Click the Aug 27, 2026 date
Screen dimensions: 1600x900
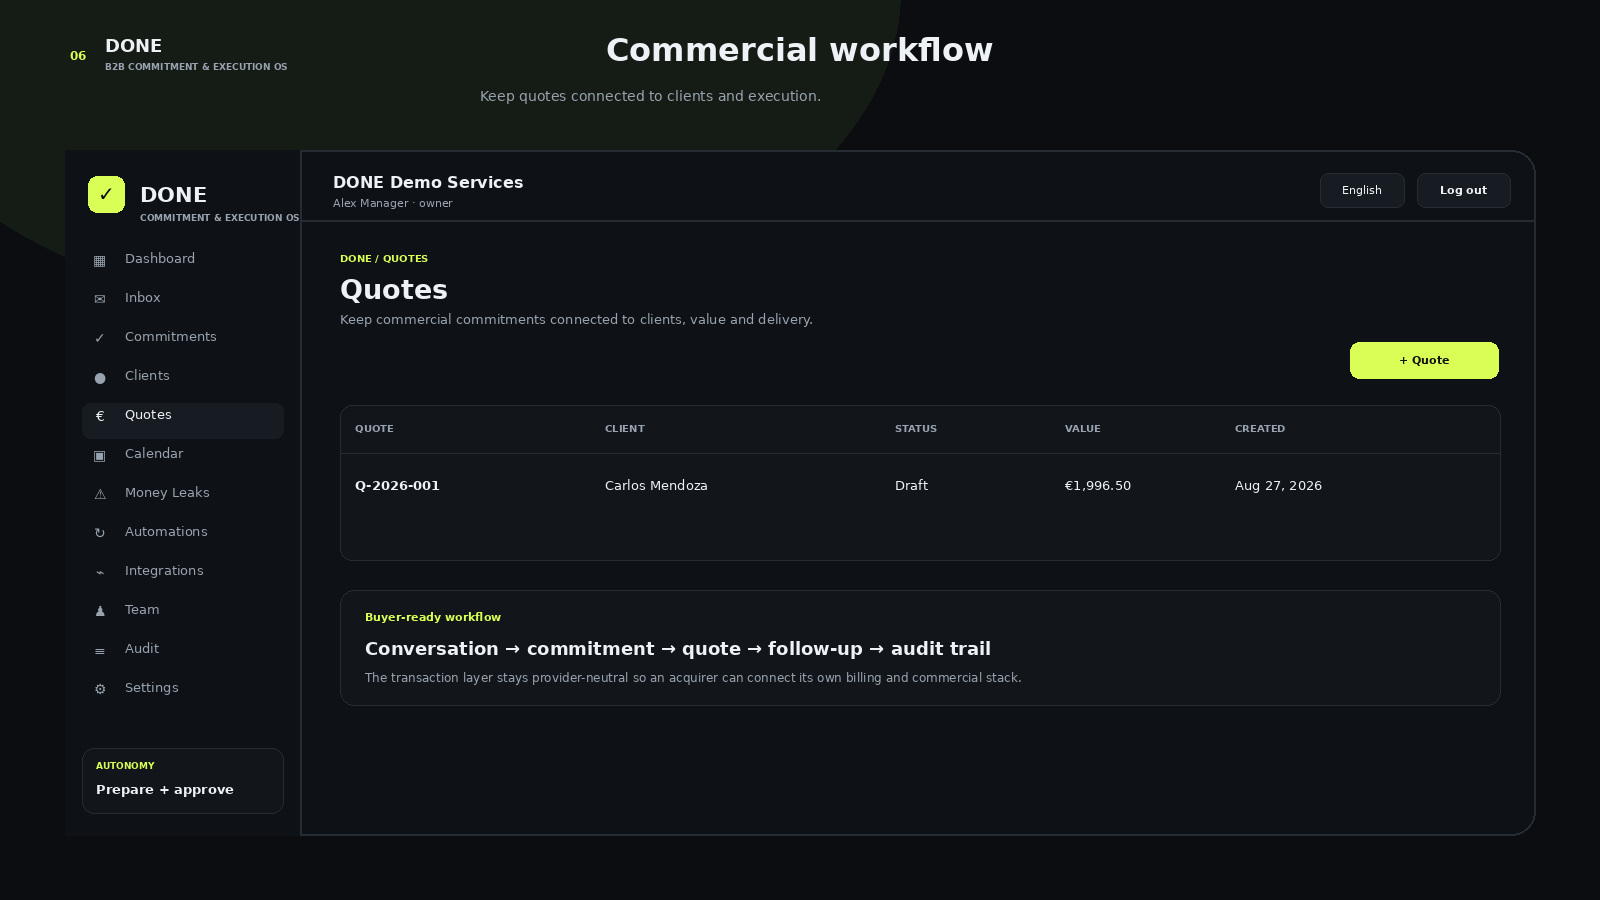click(1278, 486)
